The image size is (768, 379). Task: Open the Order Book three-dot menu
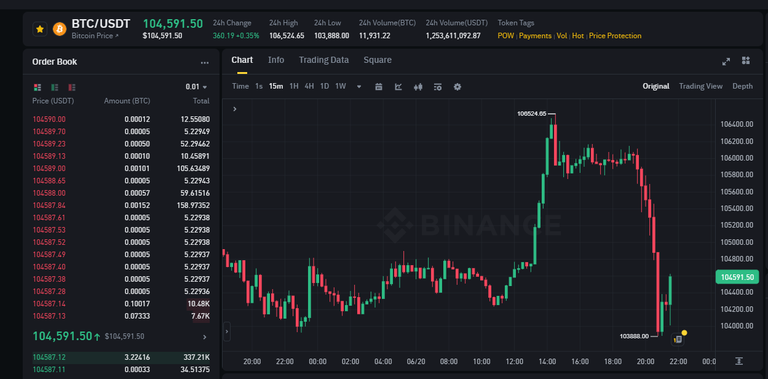(205, 63)
